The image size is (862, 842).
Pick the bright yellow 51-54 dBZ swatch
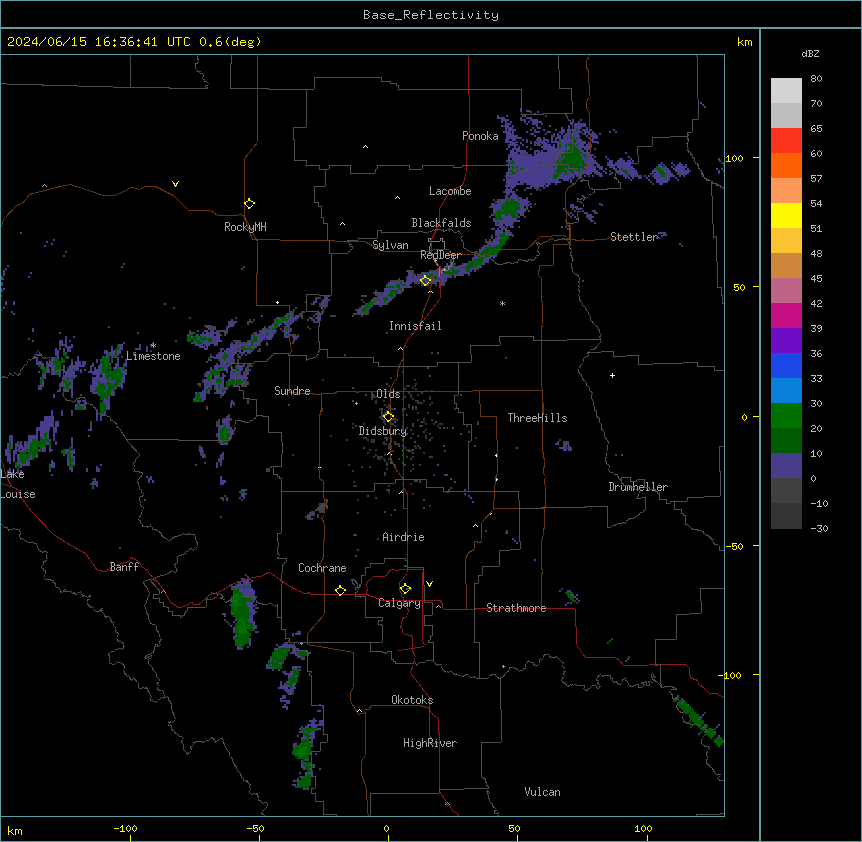[x=786, y=215]
